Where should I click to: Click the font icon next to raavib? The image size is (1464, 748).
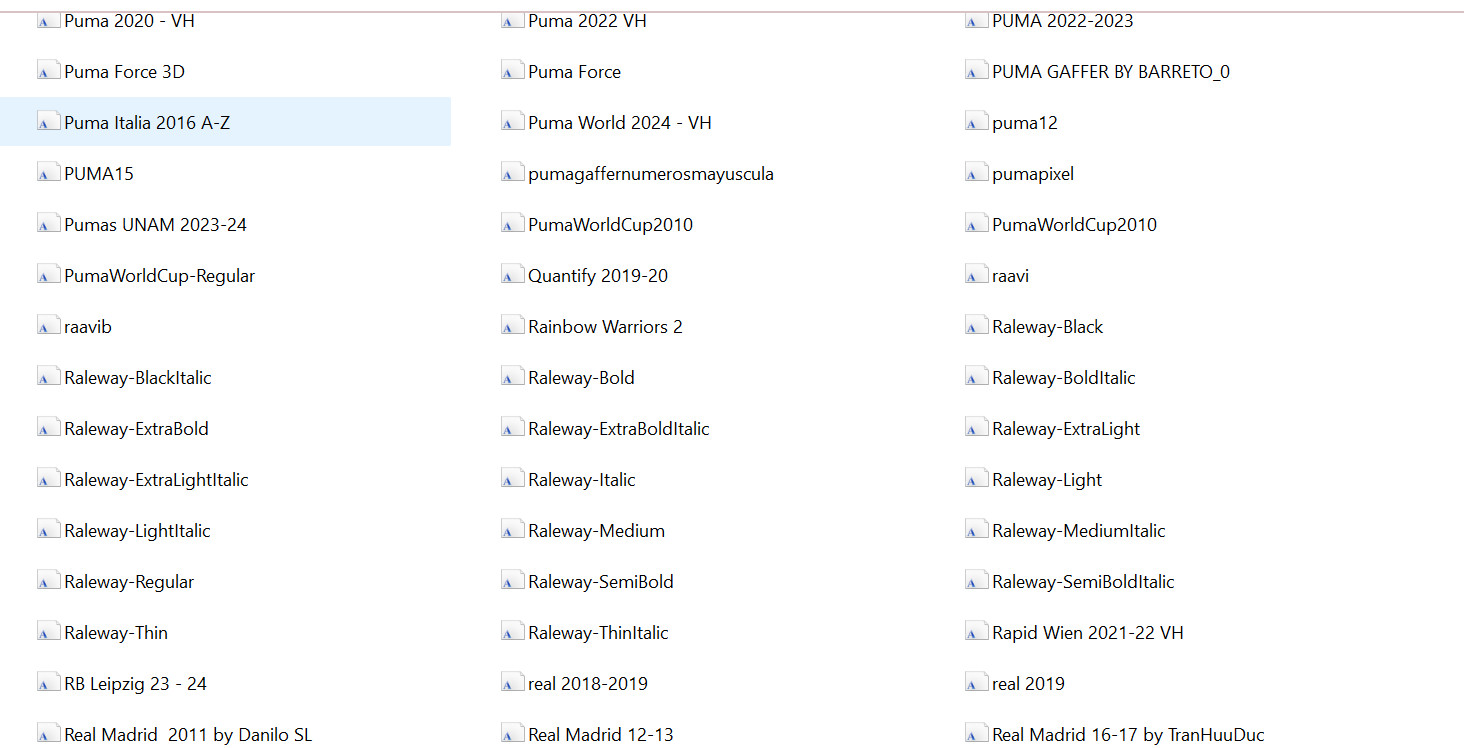pos(48,326)
